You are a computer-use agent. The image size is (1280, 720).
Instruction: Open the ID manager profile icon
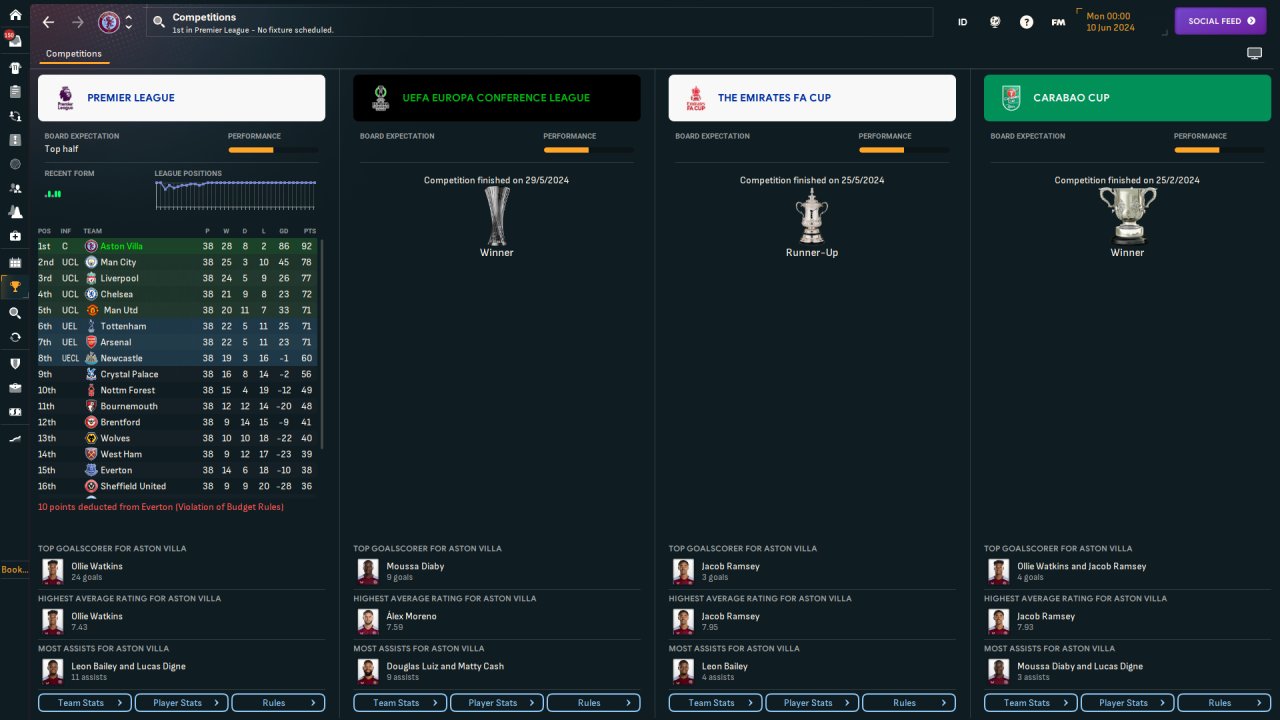pos(963,22)
